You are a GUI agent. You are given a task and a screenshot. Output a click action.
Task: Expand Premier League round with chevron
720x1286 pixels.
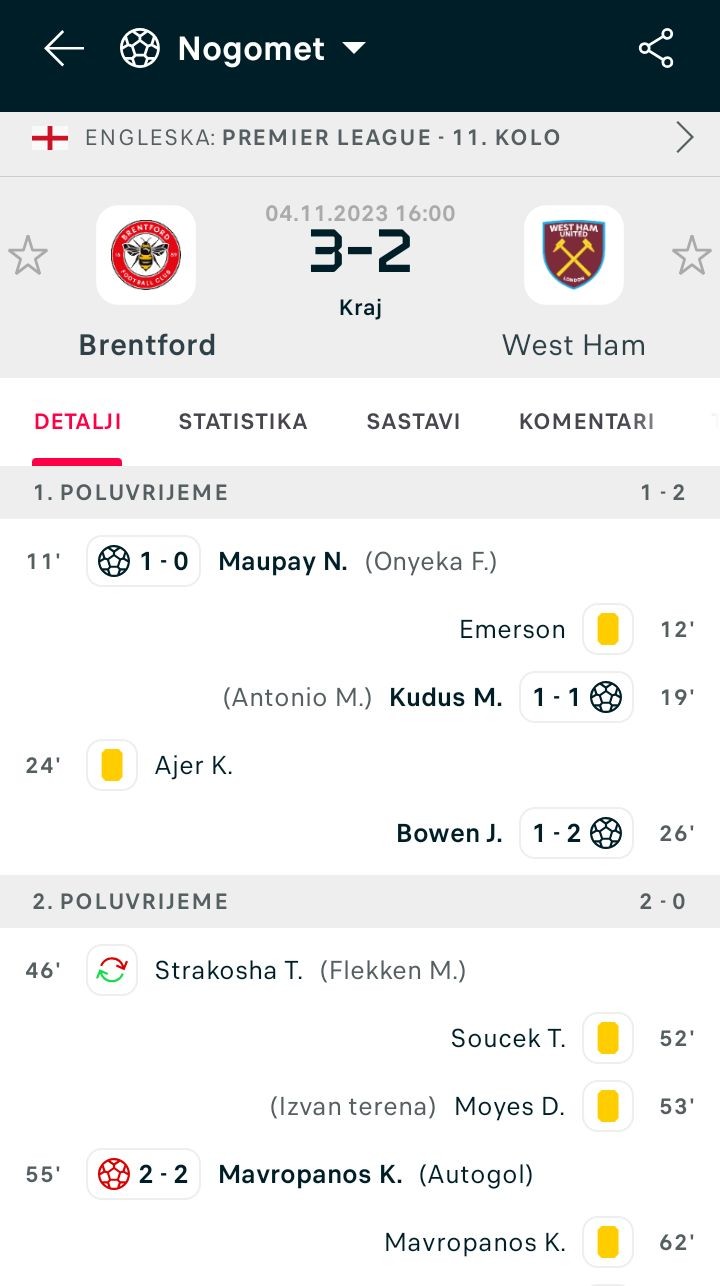[685, 137]
